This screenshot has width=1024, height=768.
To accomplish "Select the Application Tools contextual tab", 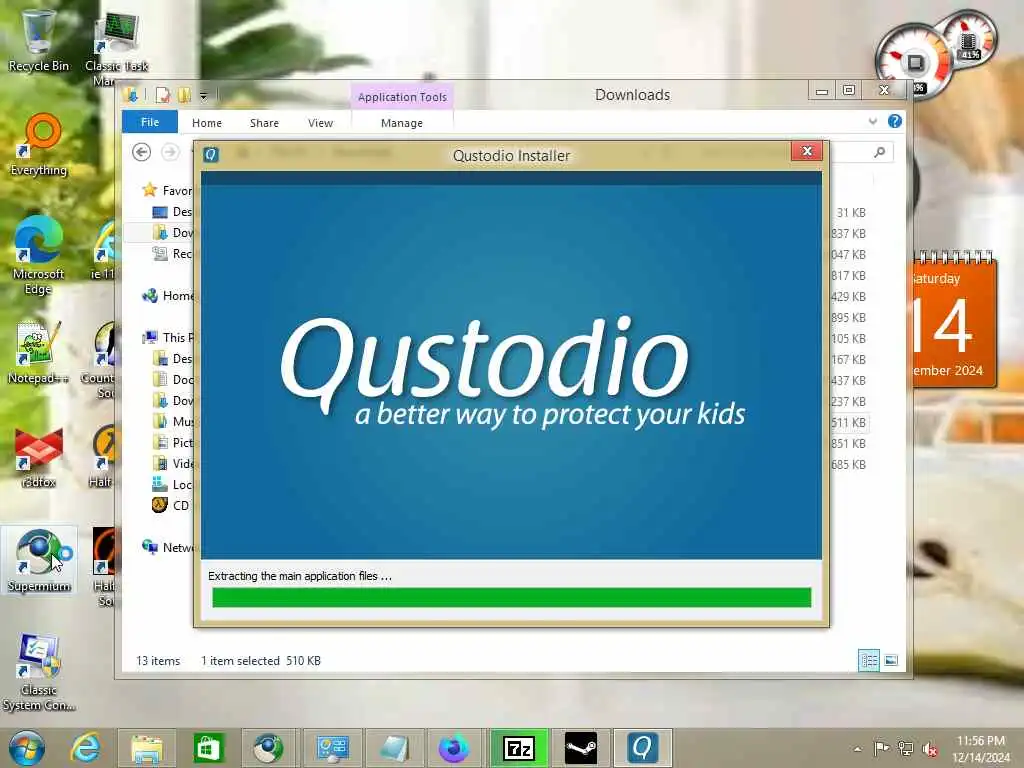I will 402,97.
